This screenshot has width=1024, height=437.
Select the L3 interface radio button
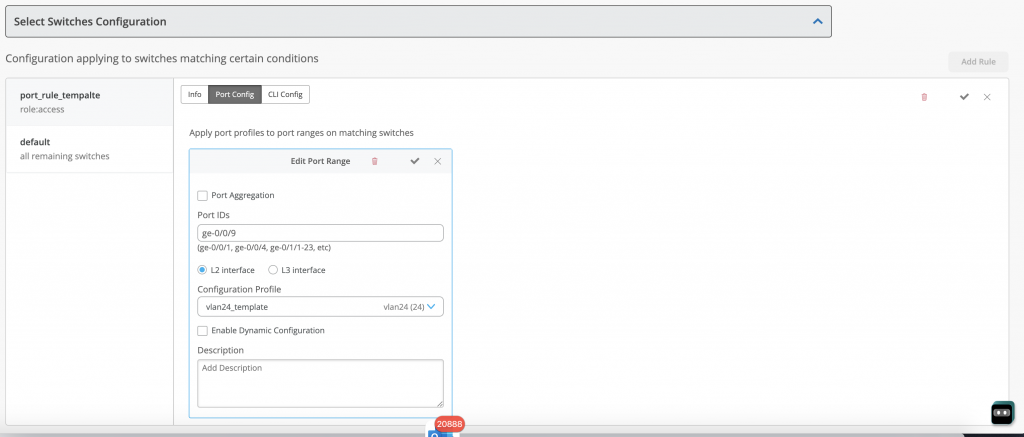click(273, 270)
